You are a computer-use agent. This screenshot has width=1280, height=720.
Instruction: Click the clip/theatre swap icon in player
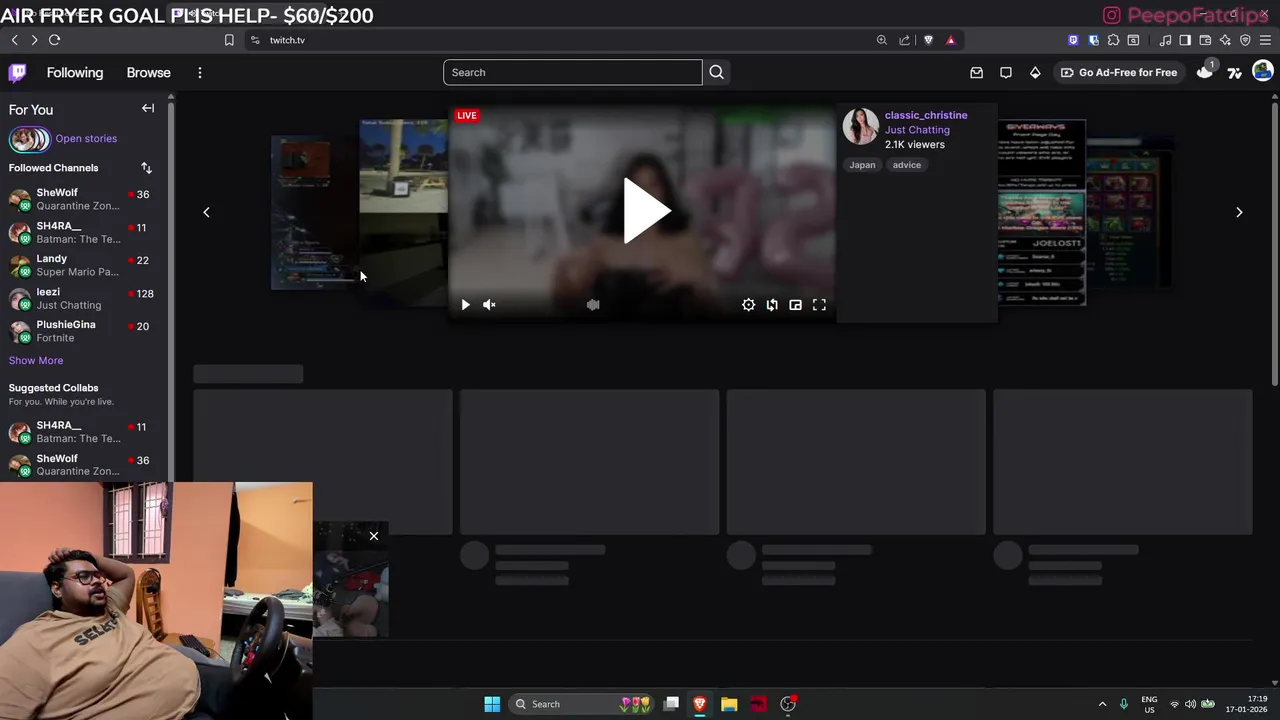772,305
